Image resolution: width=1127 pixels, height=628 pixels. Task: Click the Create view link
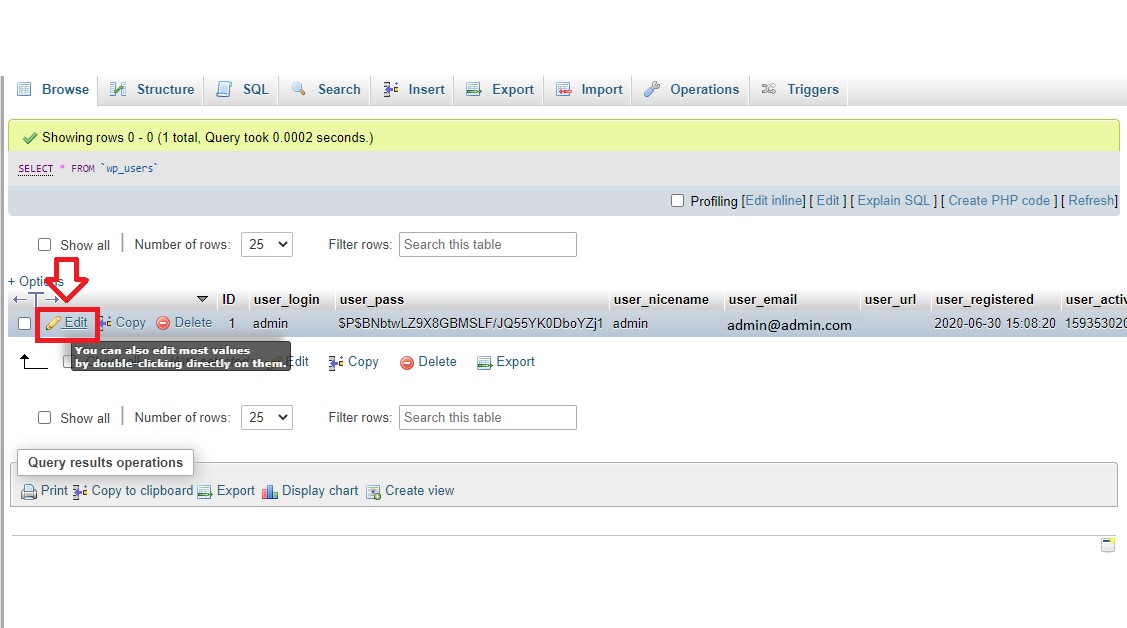pyautogui.click(x=420, y=490)
